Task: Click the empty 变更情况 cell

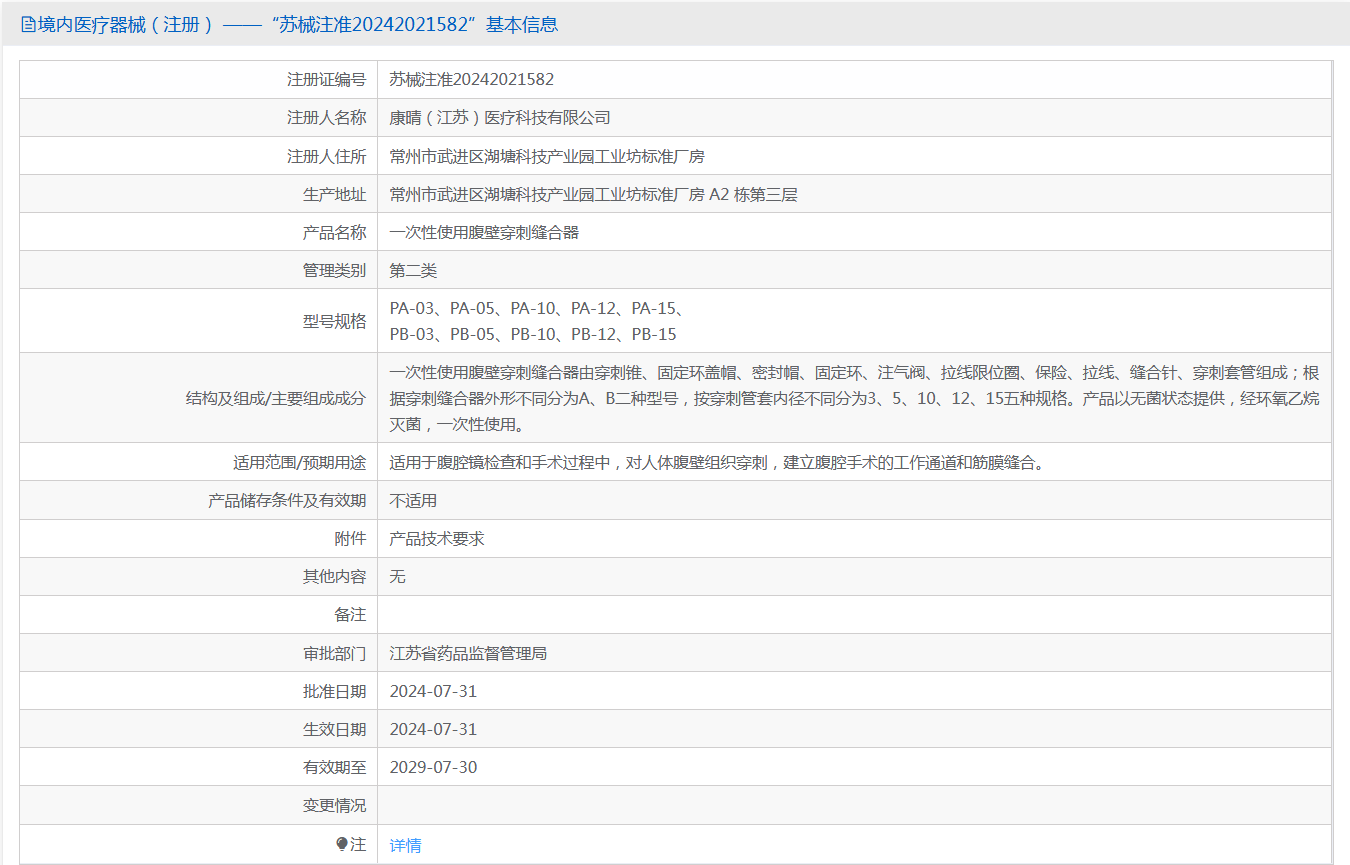Action: tap(854, 805)
